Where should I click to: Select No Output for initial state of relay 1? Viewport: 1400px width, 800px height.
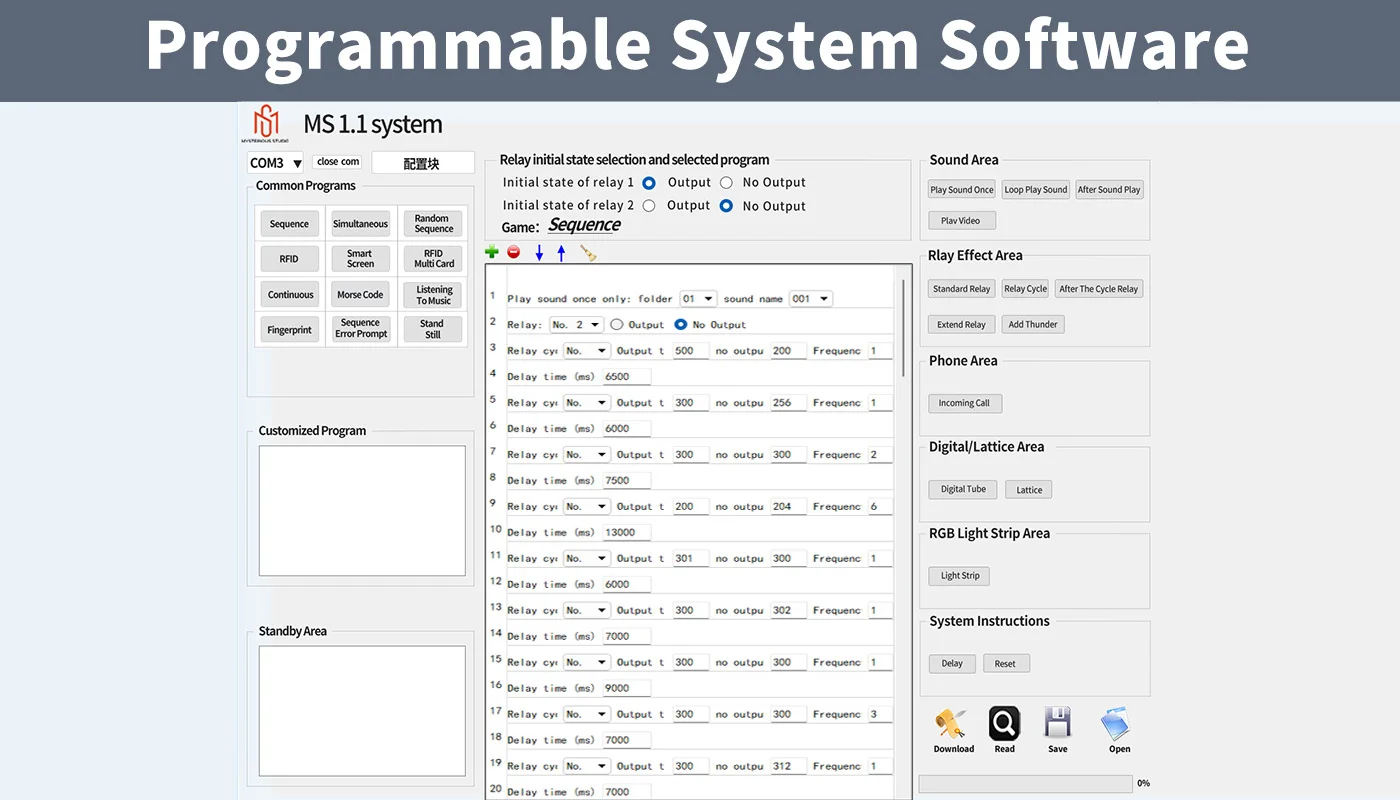pyautogui.click(x=726, y=183)
